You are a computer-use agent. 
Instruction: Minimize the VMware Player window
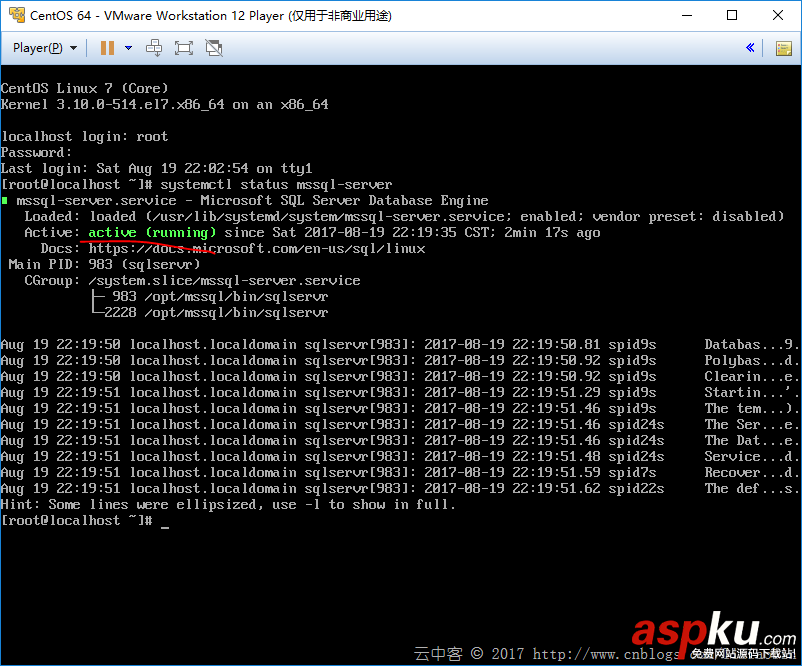[x=687, y=15]
